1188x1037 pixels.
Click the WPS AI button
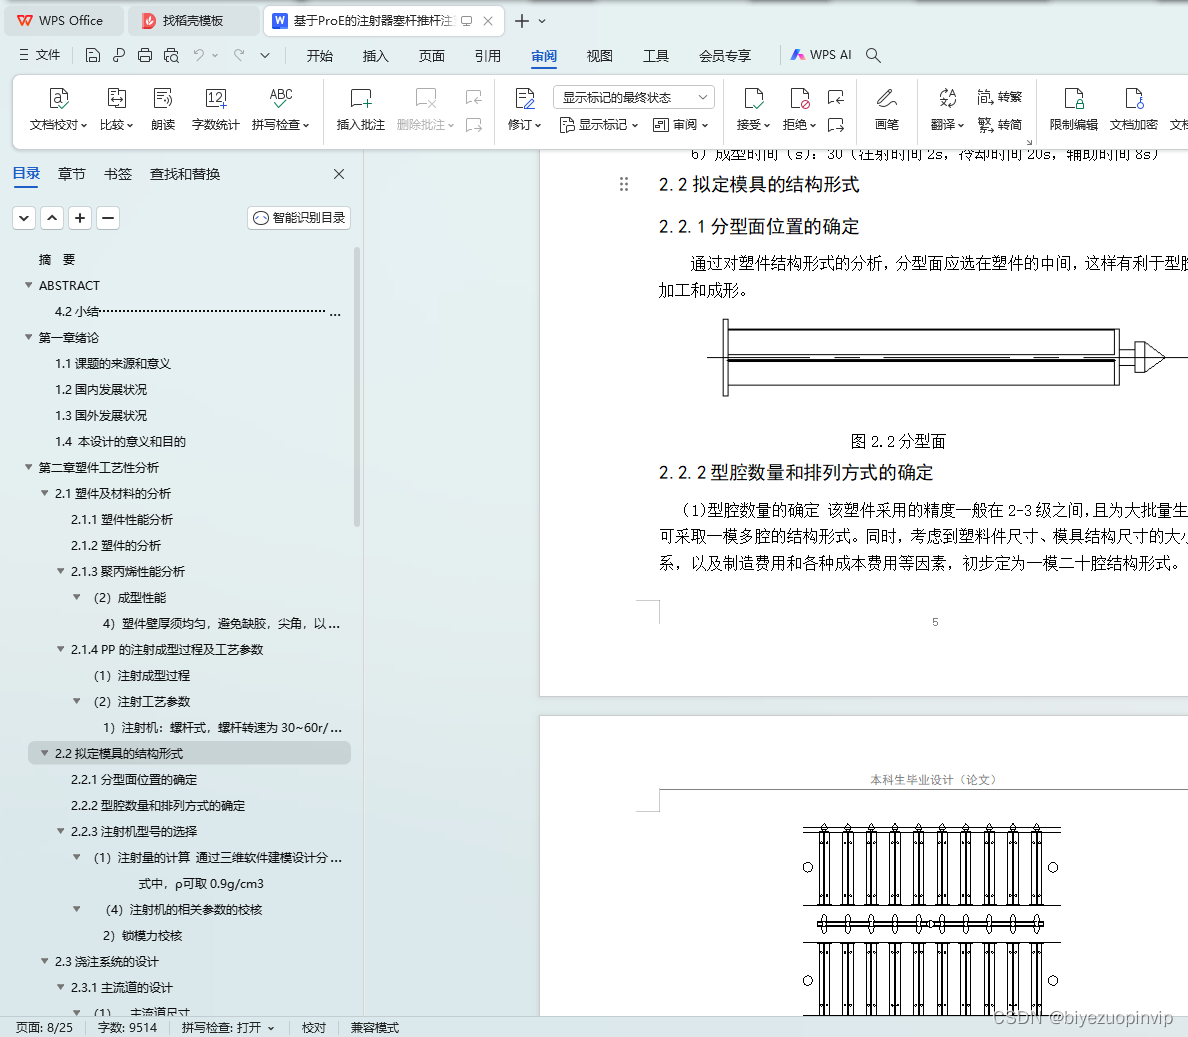coord(821,55)
